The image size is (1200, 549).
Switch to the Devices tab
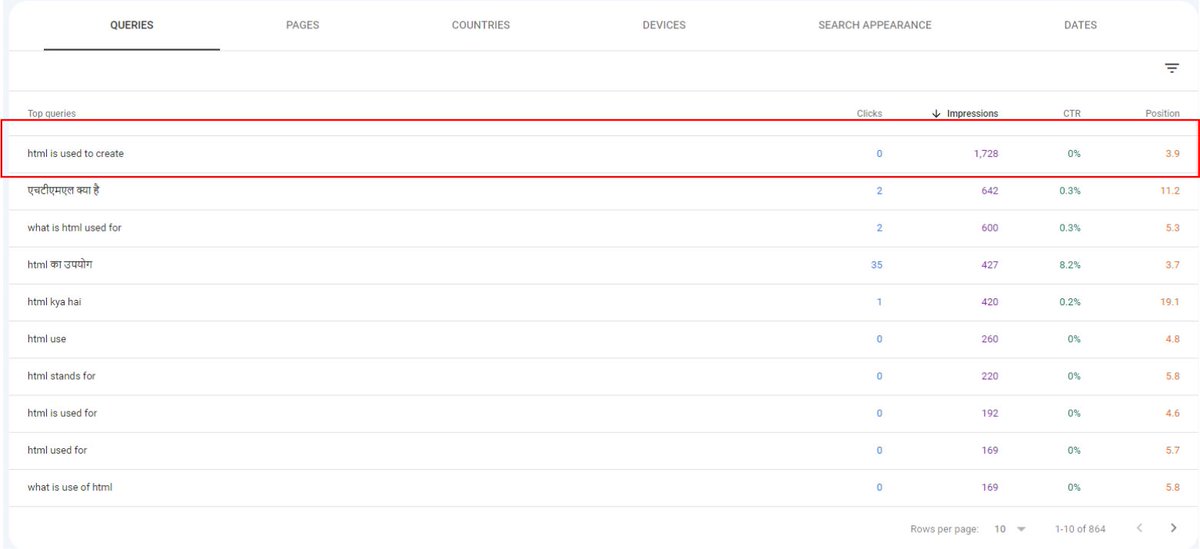664,25
